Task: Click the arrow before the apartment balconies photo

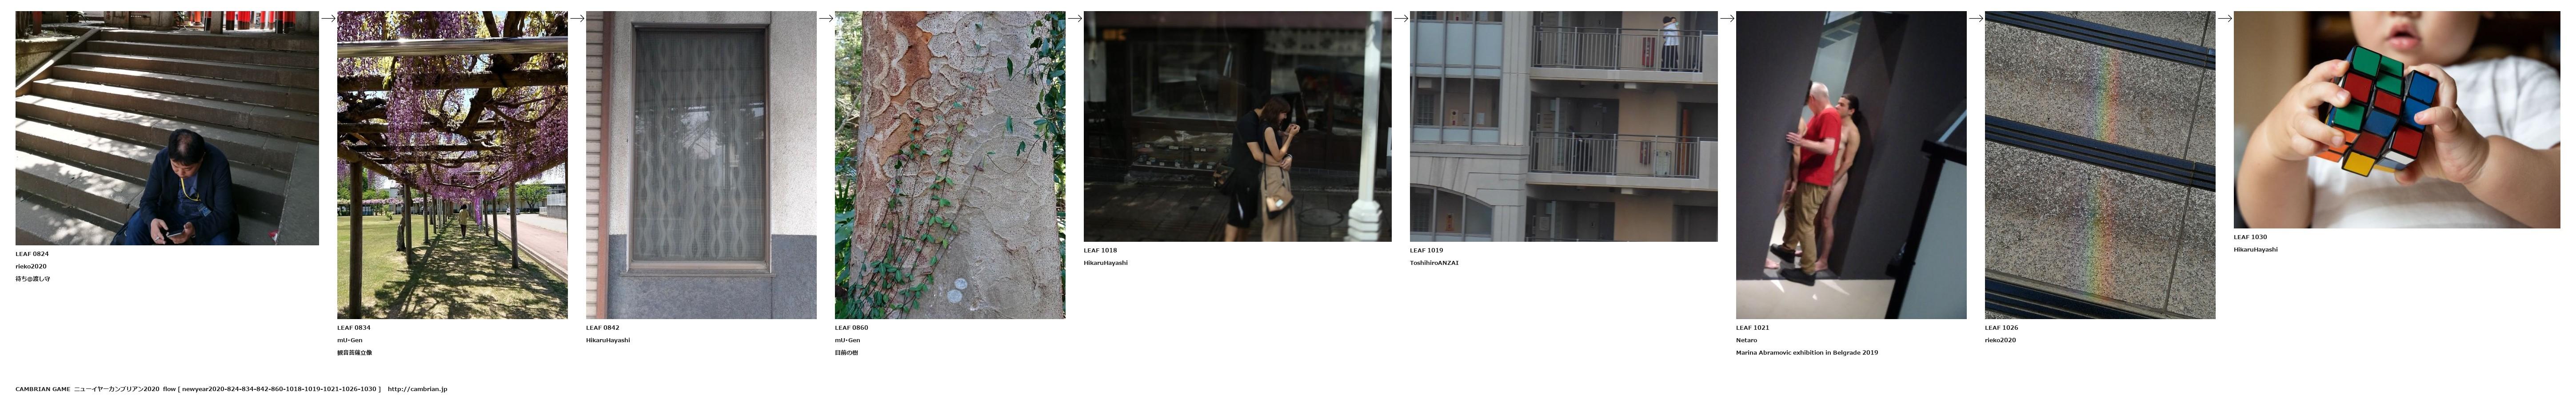Action: 1401,18
